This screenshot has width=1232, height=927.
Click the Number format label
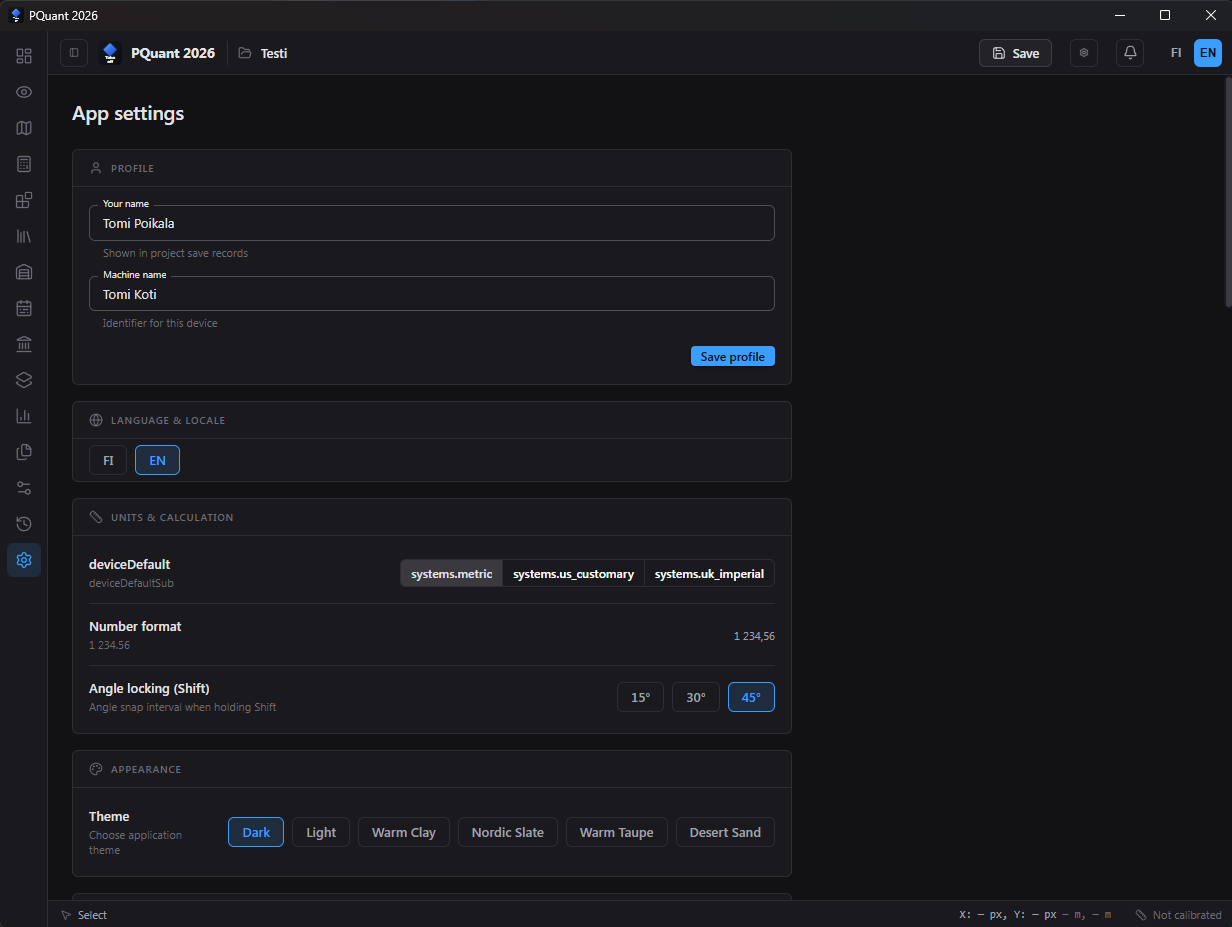(135, 626)
